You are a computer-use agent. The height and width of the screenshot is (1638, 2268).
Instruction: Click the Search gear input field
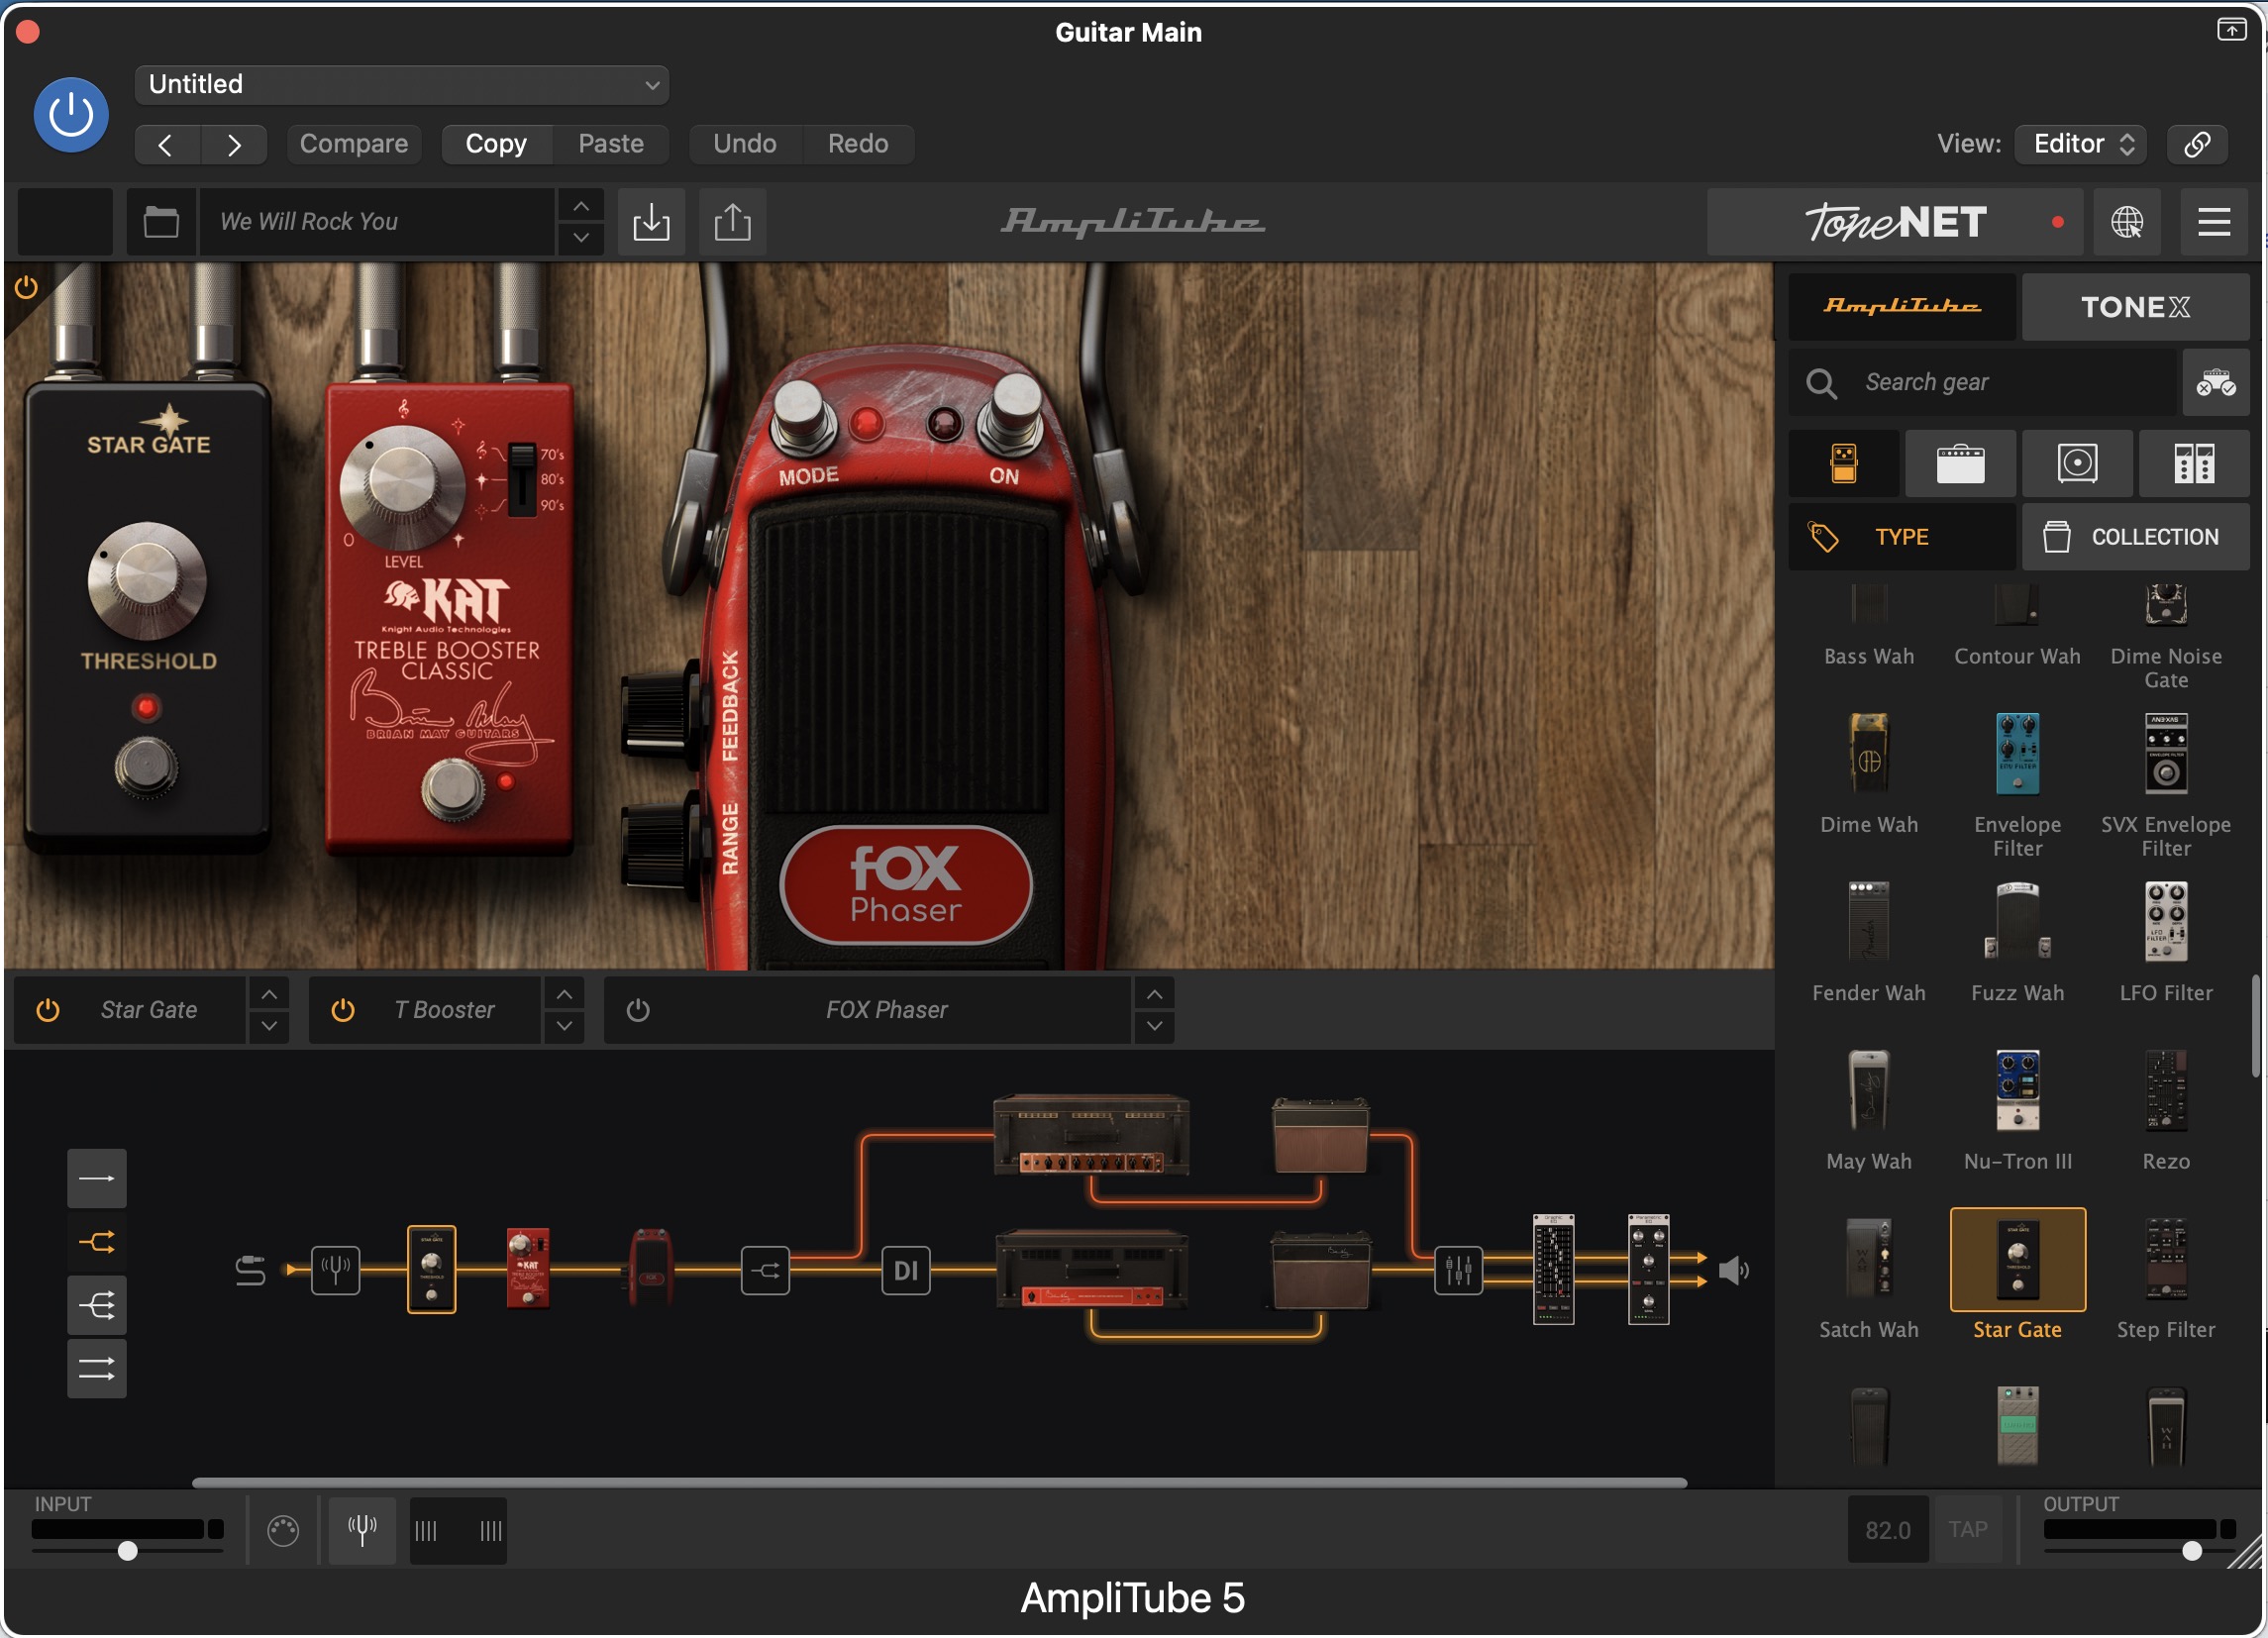[1983, 383]
